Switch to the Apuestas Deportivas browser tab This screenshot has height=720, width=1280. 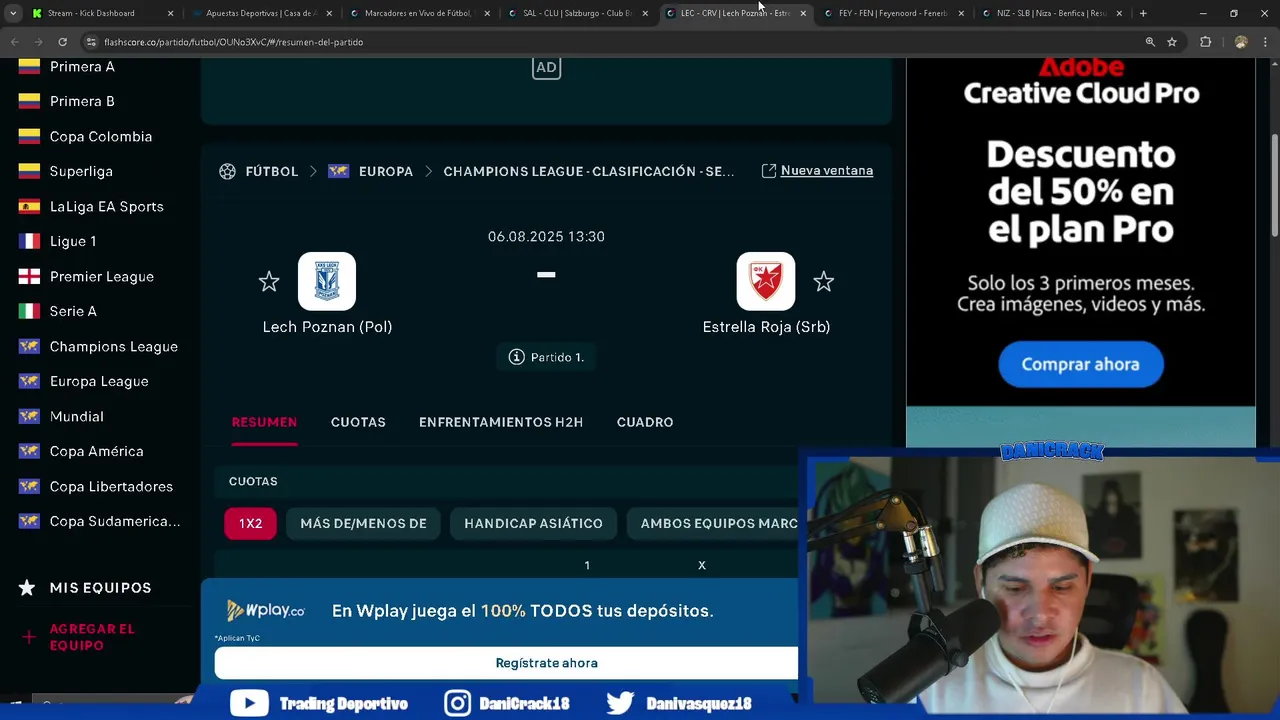point(261,13)
